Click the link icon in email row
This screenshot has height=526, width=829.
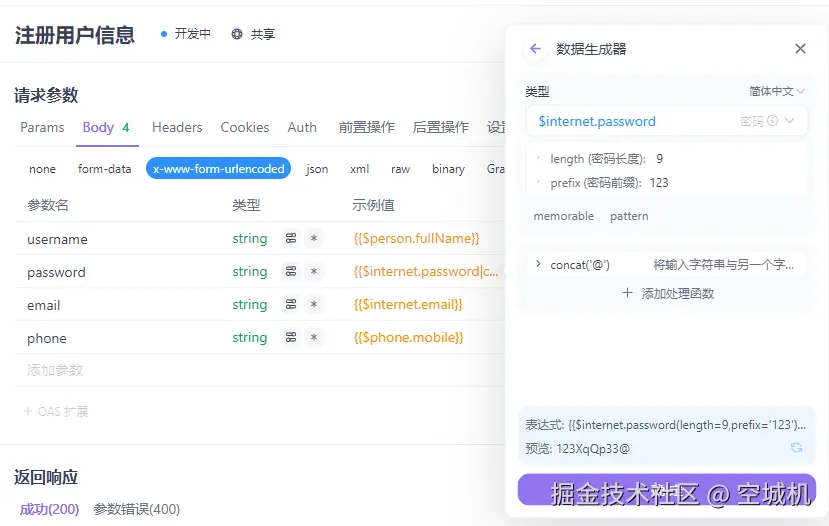click(291, 304)
